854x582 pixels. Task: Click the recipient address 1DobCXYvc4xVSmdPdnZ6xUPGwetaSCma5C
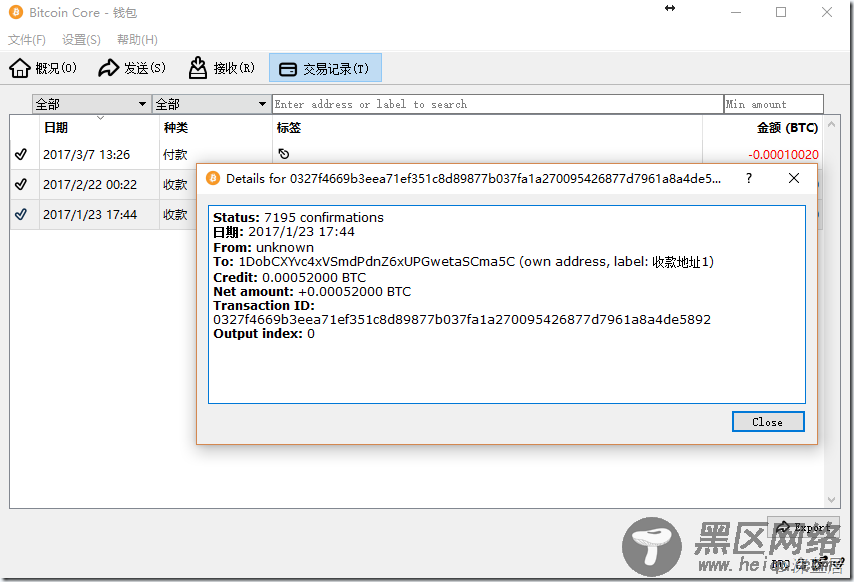(377, 262)
